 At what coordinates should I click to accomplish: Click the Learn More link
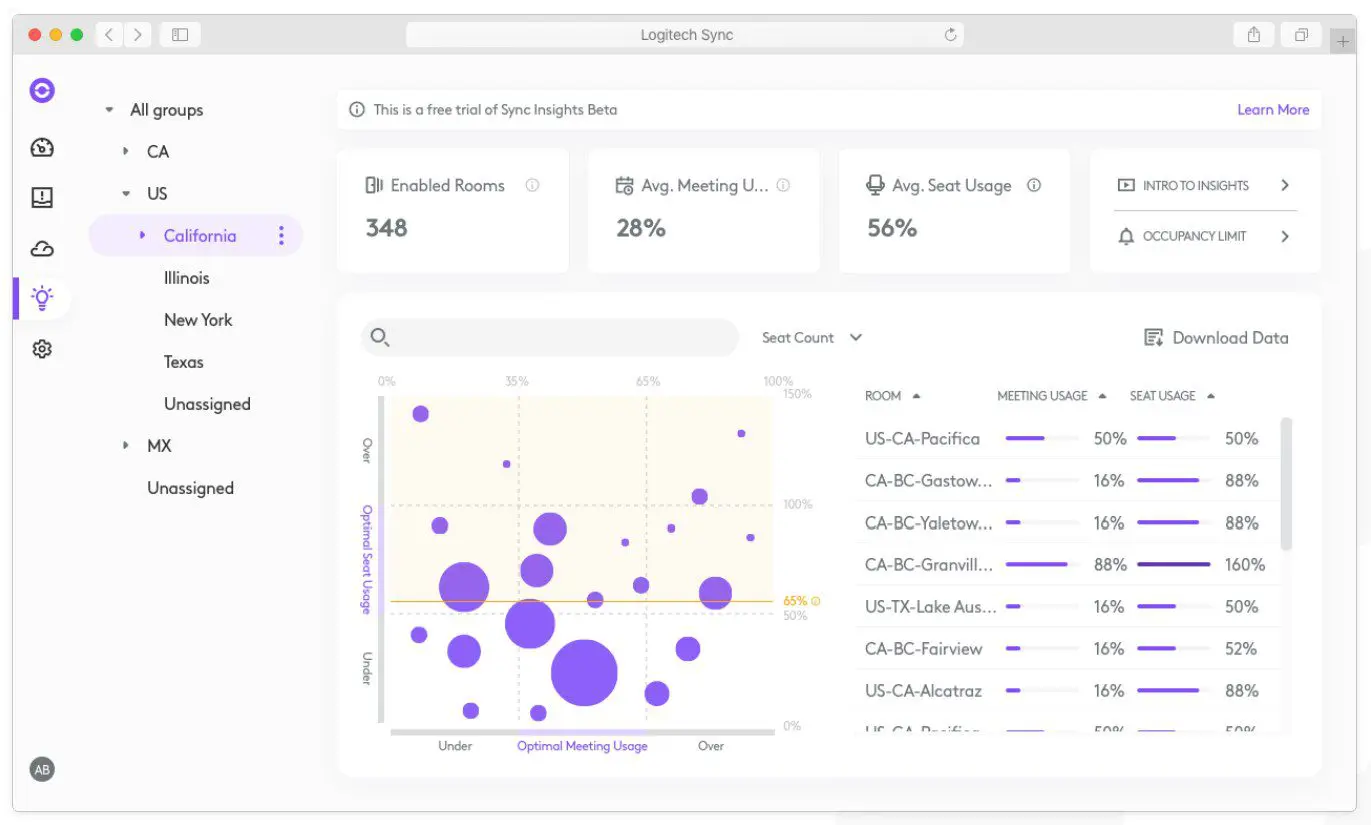tap(1273, 110)
